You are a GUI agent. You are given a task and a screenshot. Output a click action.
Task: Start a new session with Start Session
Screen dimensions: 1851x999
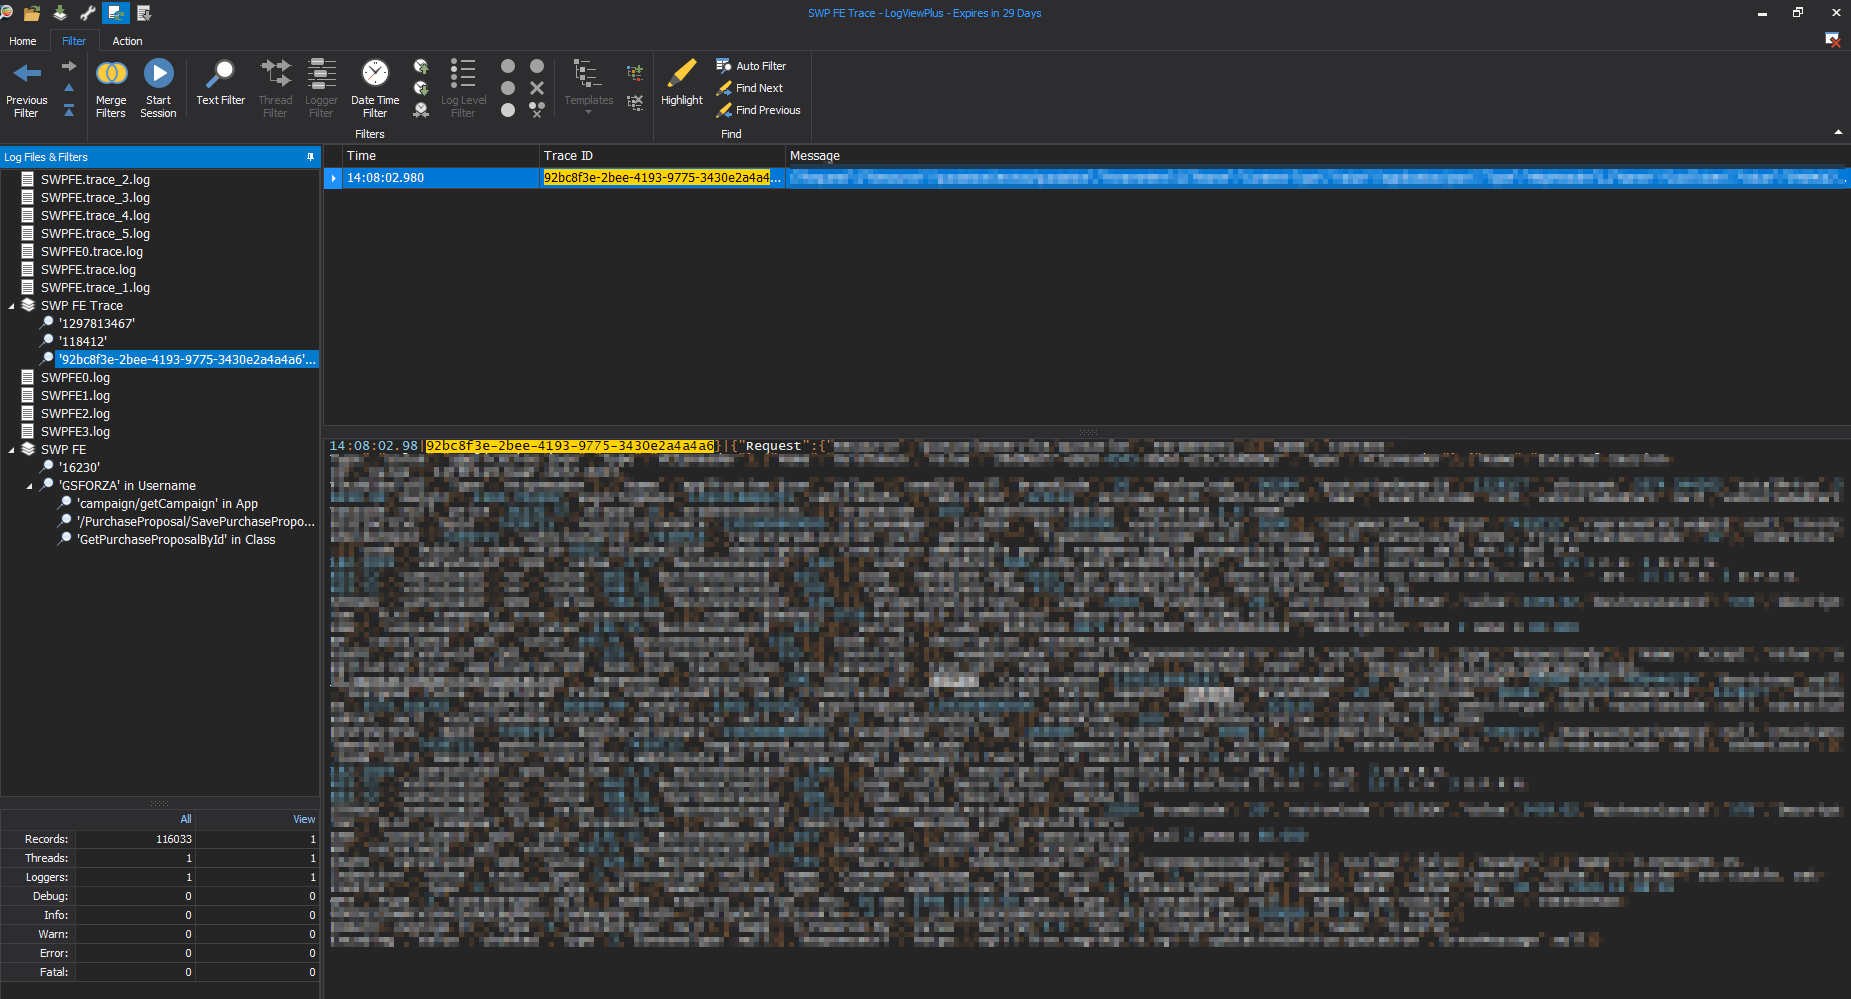click(x=158, y=74)
